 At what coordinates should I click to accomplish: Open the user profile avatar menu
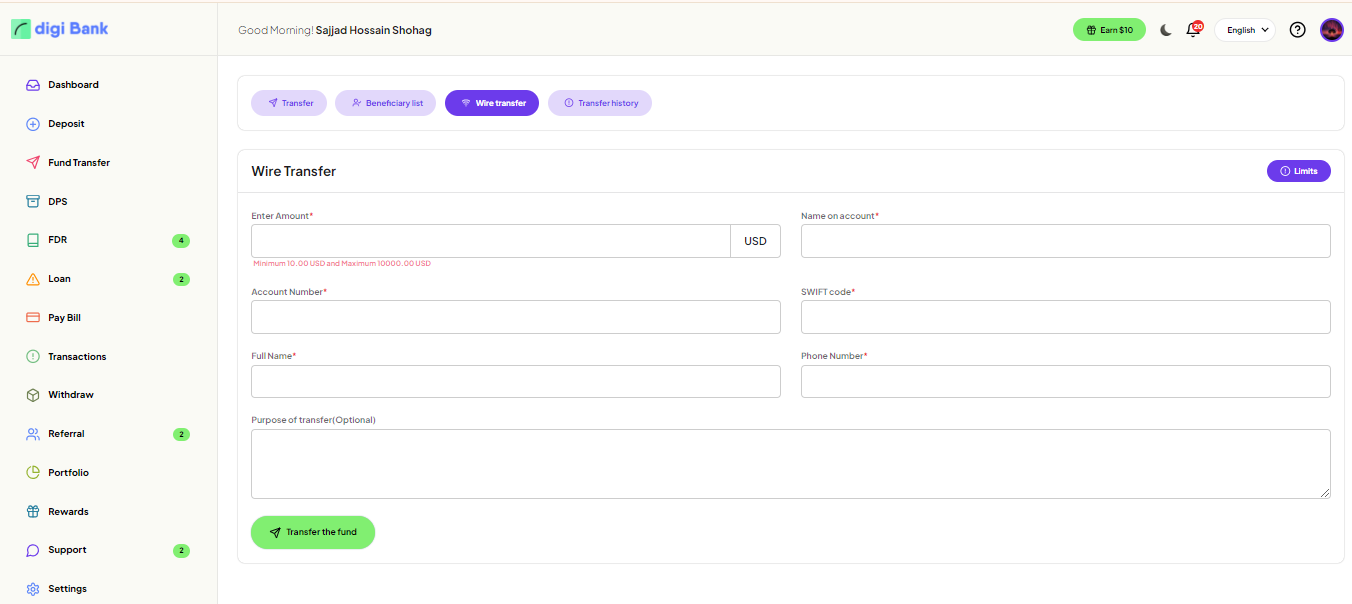tap(1331, 30)
